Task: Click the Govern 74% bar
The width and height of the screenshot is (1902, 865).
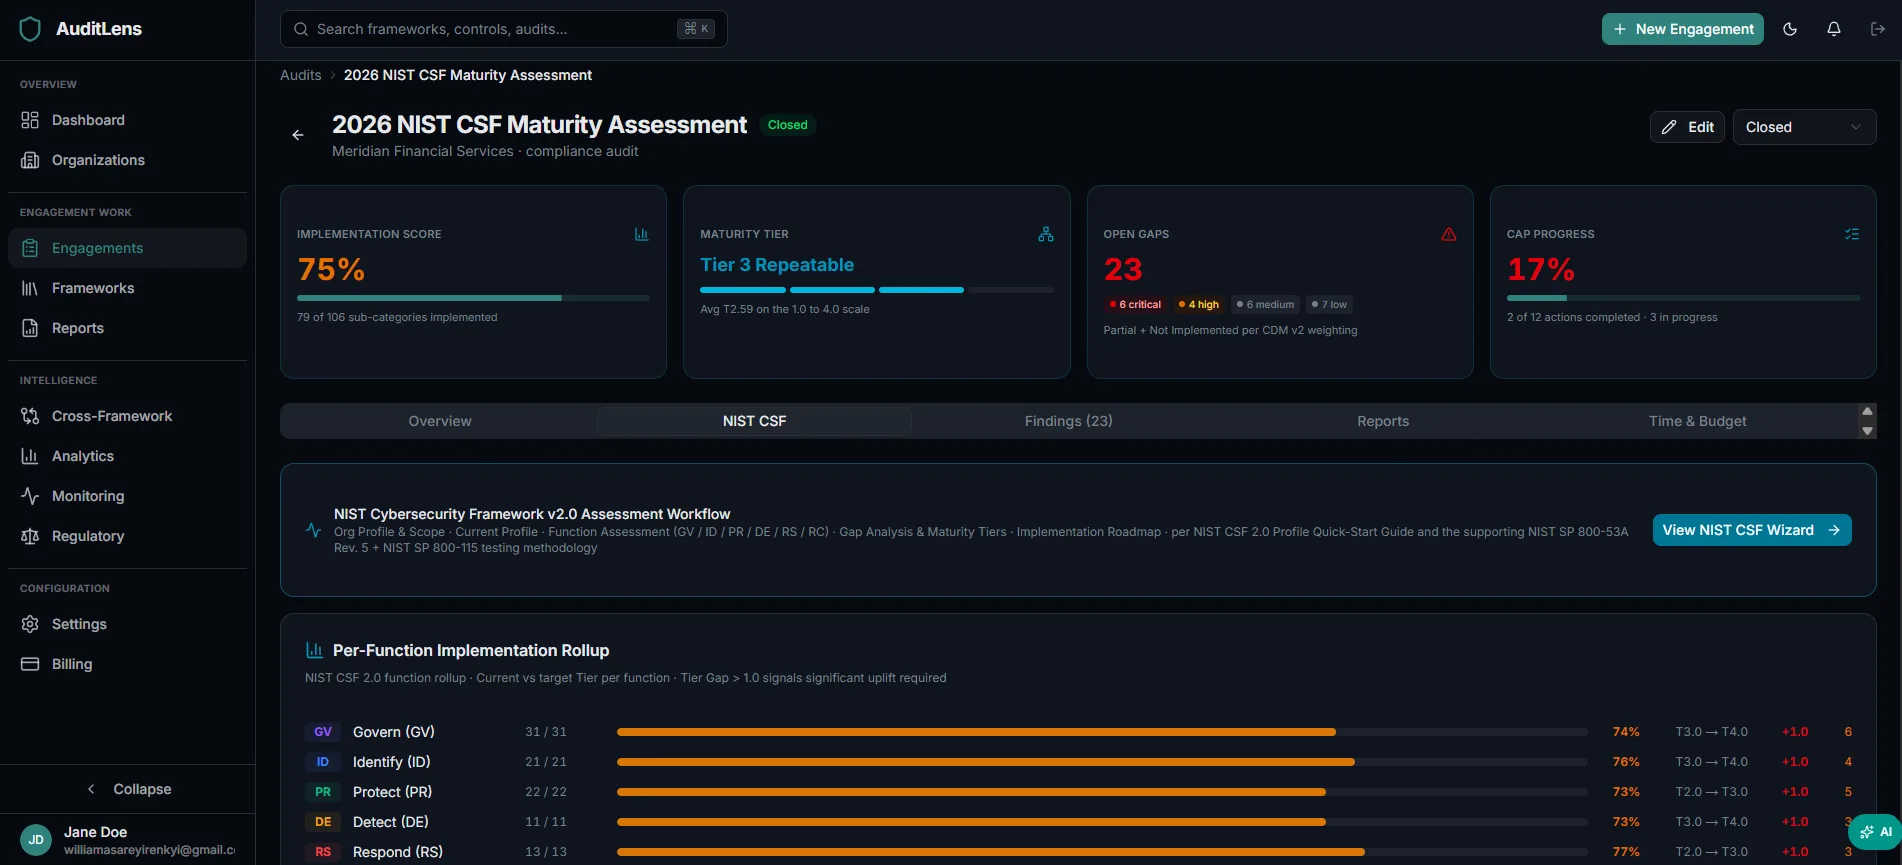Action: [x=1102, y=732]
